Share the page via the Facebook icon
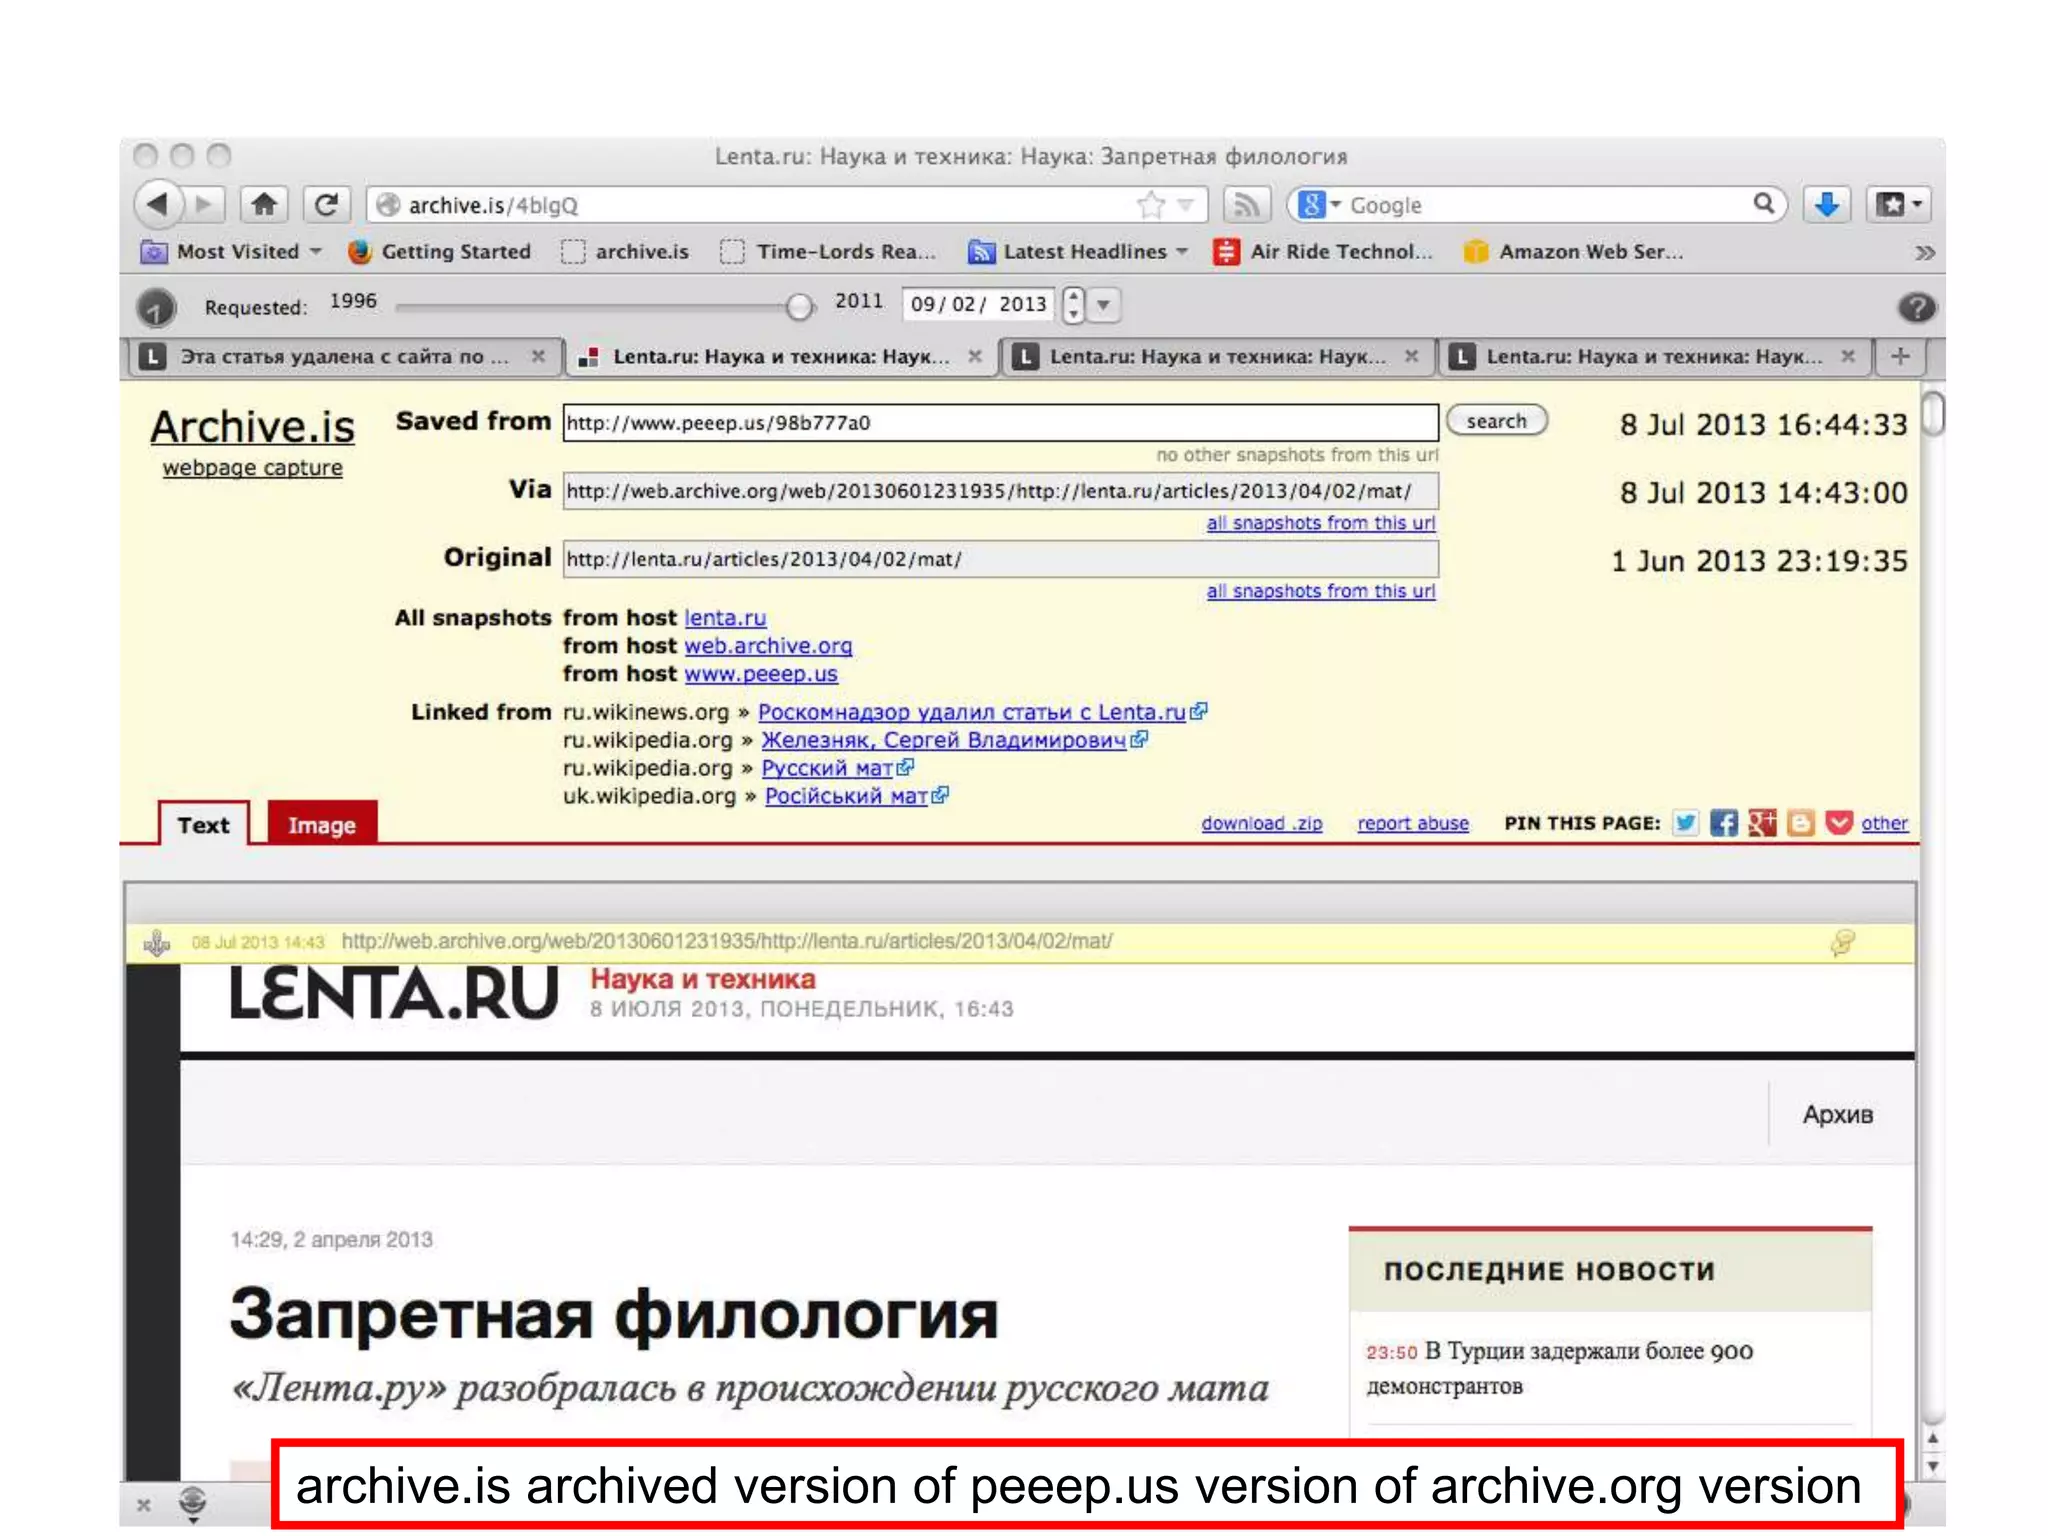This screenshot has width=2048, height=1536. (x=1723, y=822)
